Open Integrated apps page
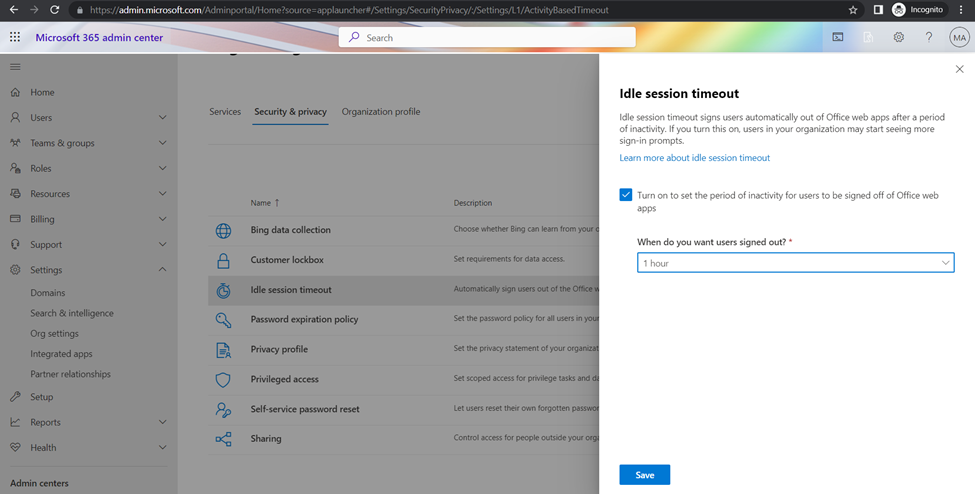 (62, 353)
